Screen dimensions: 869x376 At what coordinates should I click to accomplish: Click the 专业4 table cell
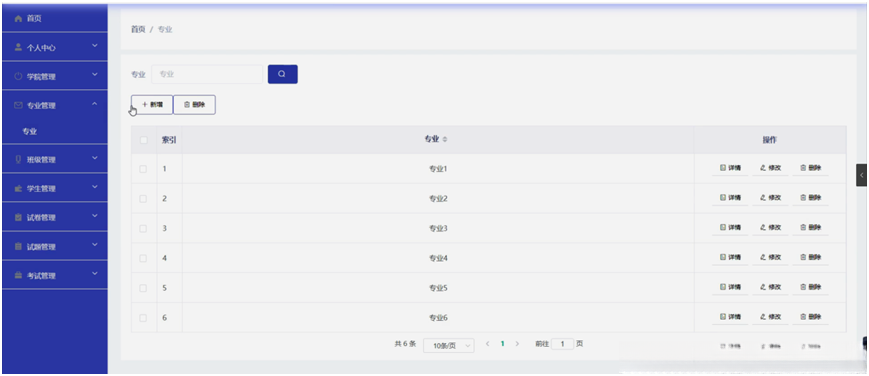(438, 258)
